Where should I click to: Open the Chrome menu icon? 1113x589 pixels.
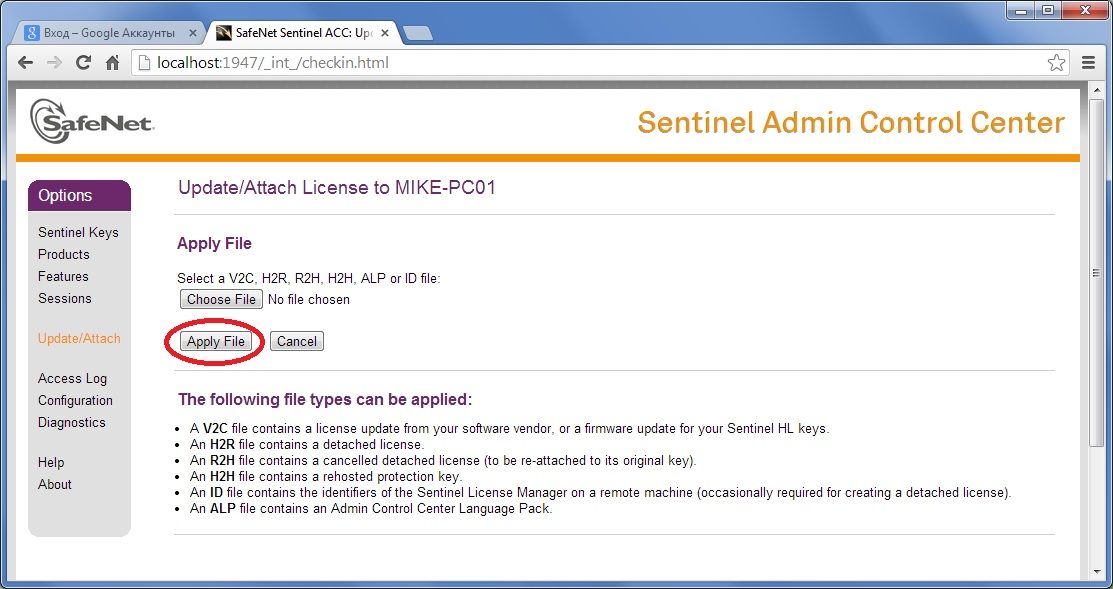click(1089, 63)
